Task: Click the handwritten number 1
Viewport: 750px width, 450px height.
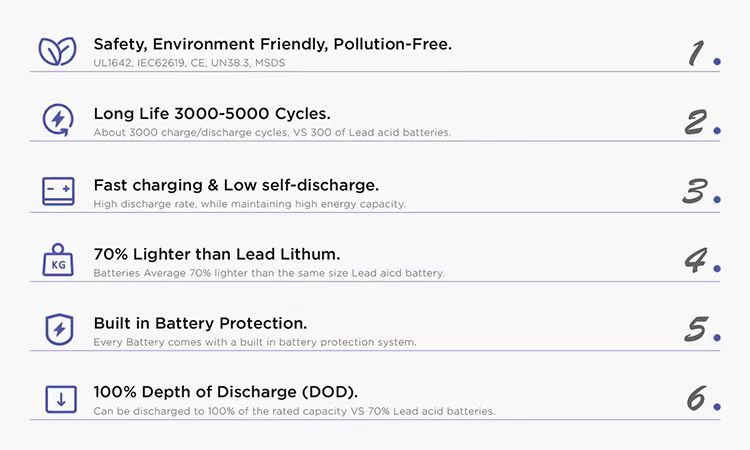Action: point(696,53)
